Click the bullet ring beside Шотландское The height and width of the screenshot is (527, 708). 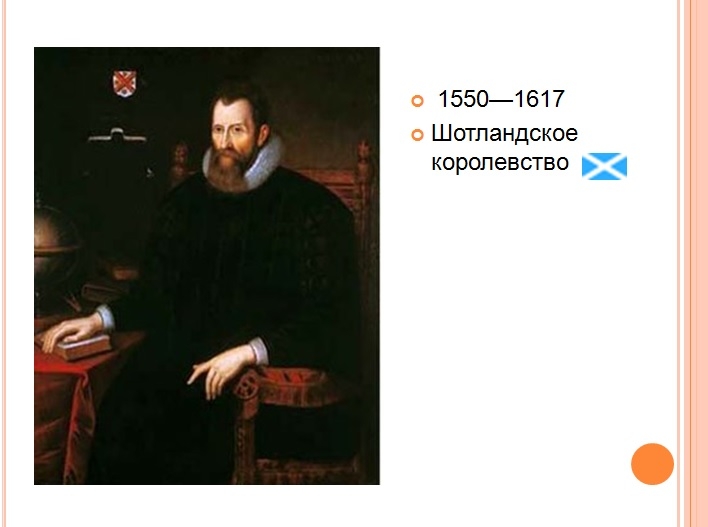tap(417, 135)
